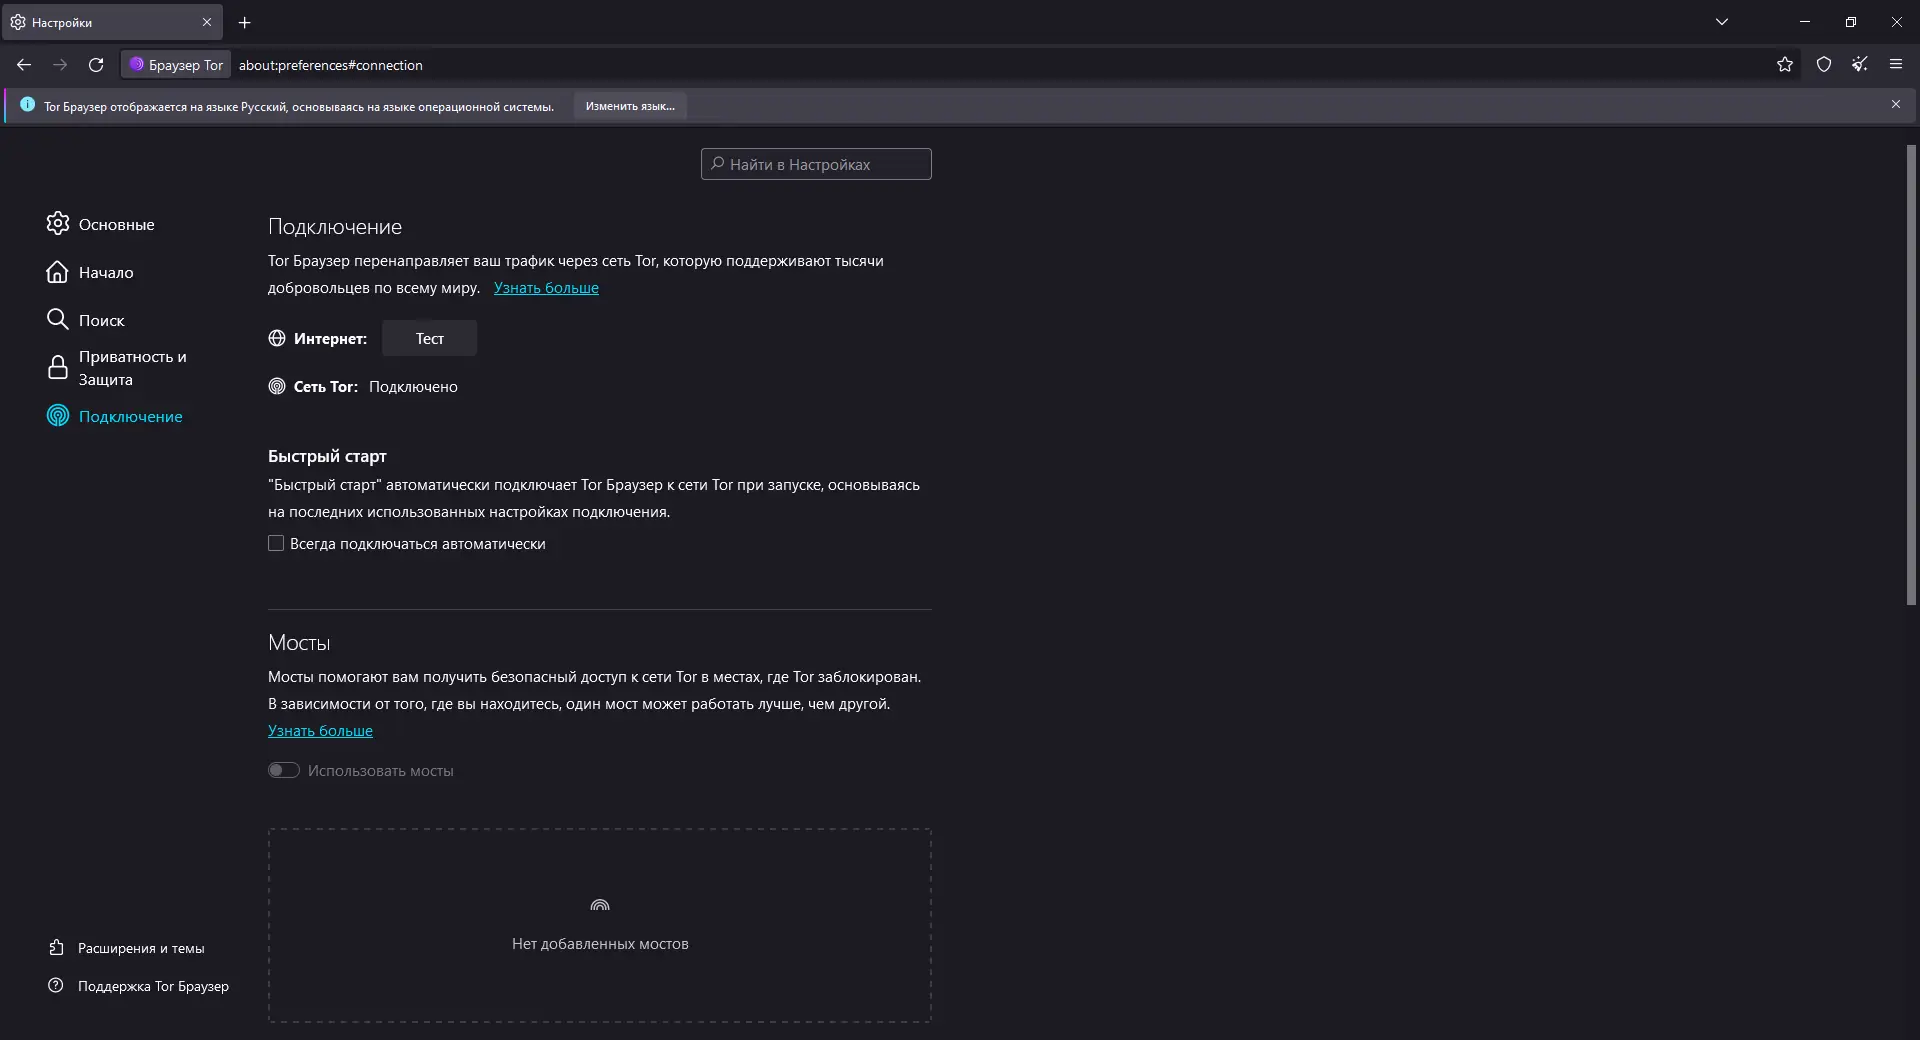Open a new tab with plus icon

[x=245, y=22]
